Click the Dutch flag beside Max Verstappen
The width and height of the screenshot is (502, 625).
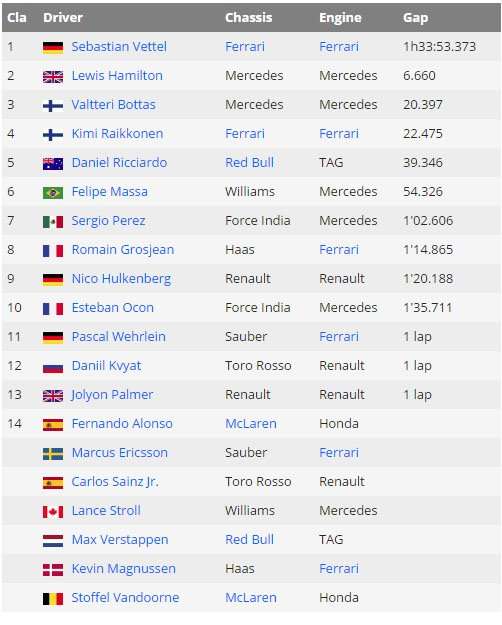tap(53, 541)
